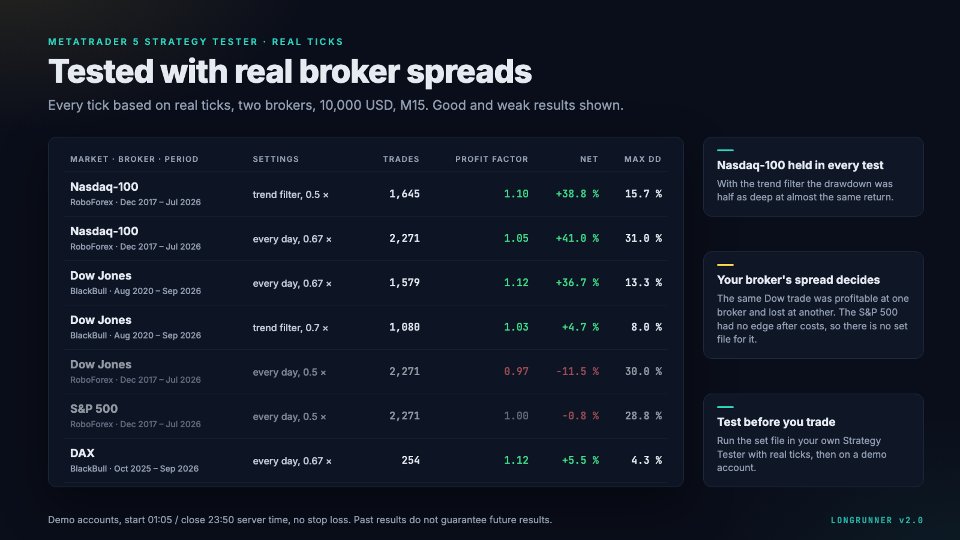Select the Nasdaq-100 every day 0.67 row
Screen dimensions: 960x540
pos(366,238)
